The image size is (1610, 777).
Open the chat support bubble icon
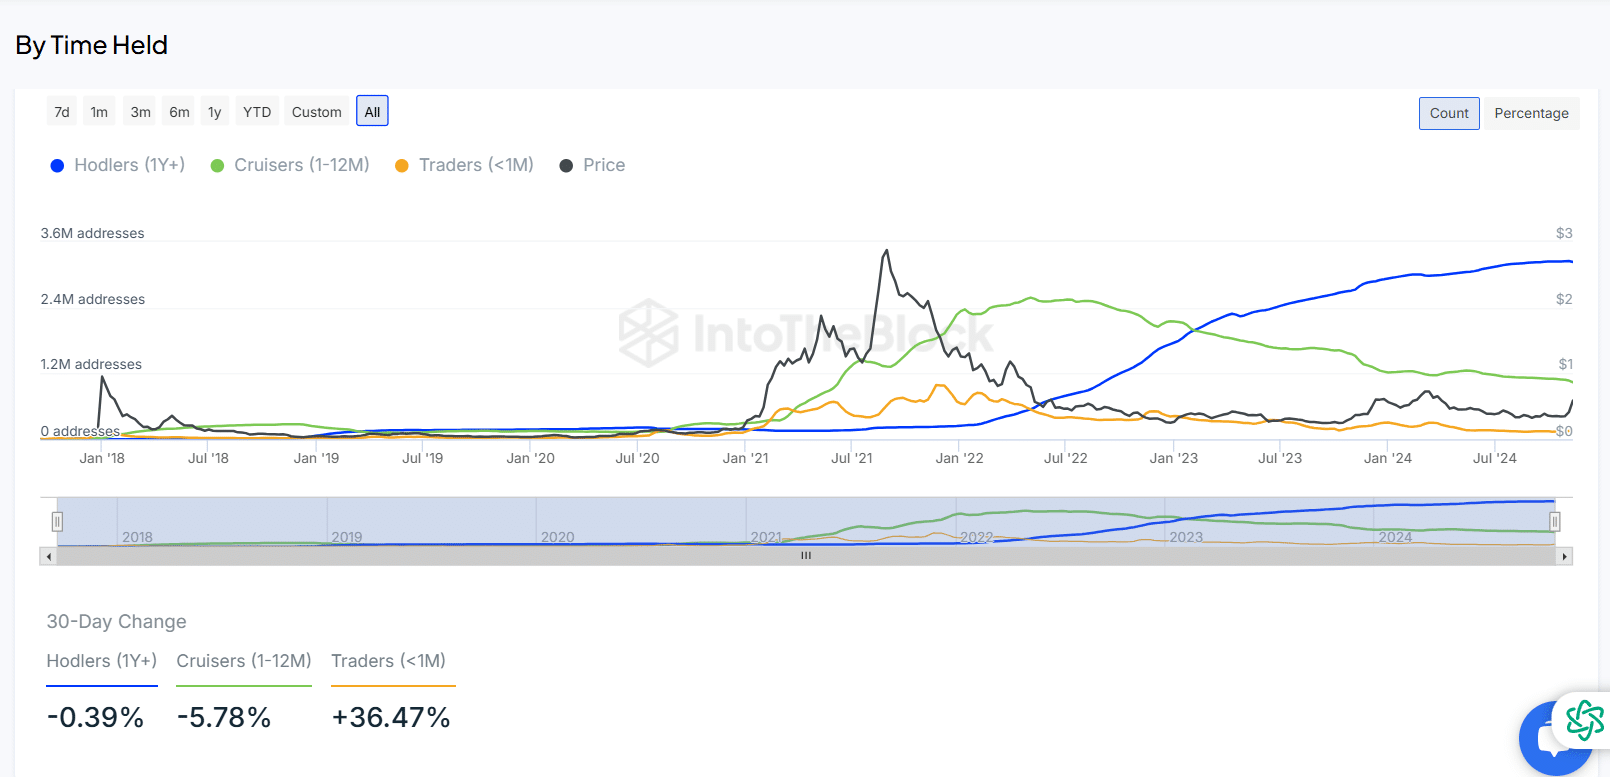coord(1553,741)
